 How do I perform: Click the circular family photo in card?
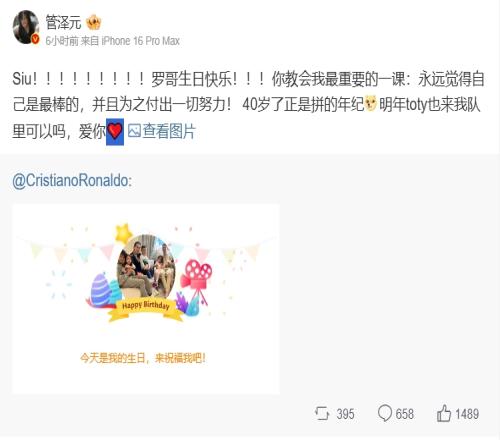pyautogui.click(x=146, y=266)
